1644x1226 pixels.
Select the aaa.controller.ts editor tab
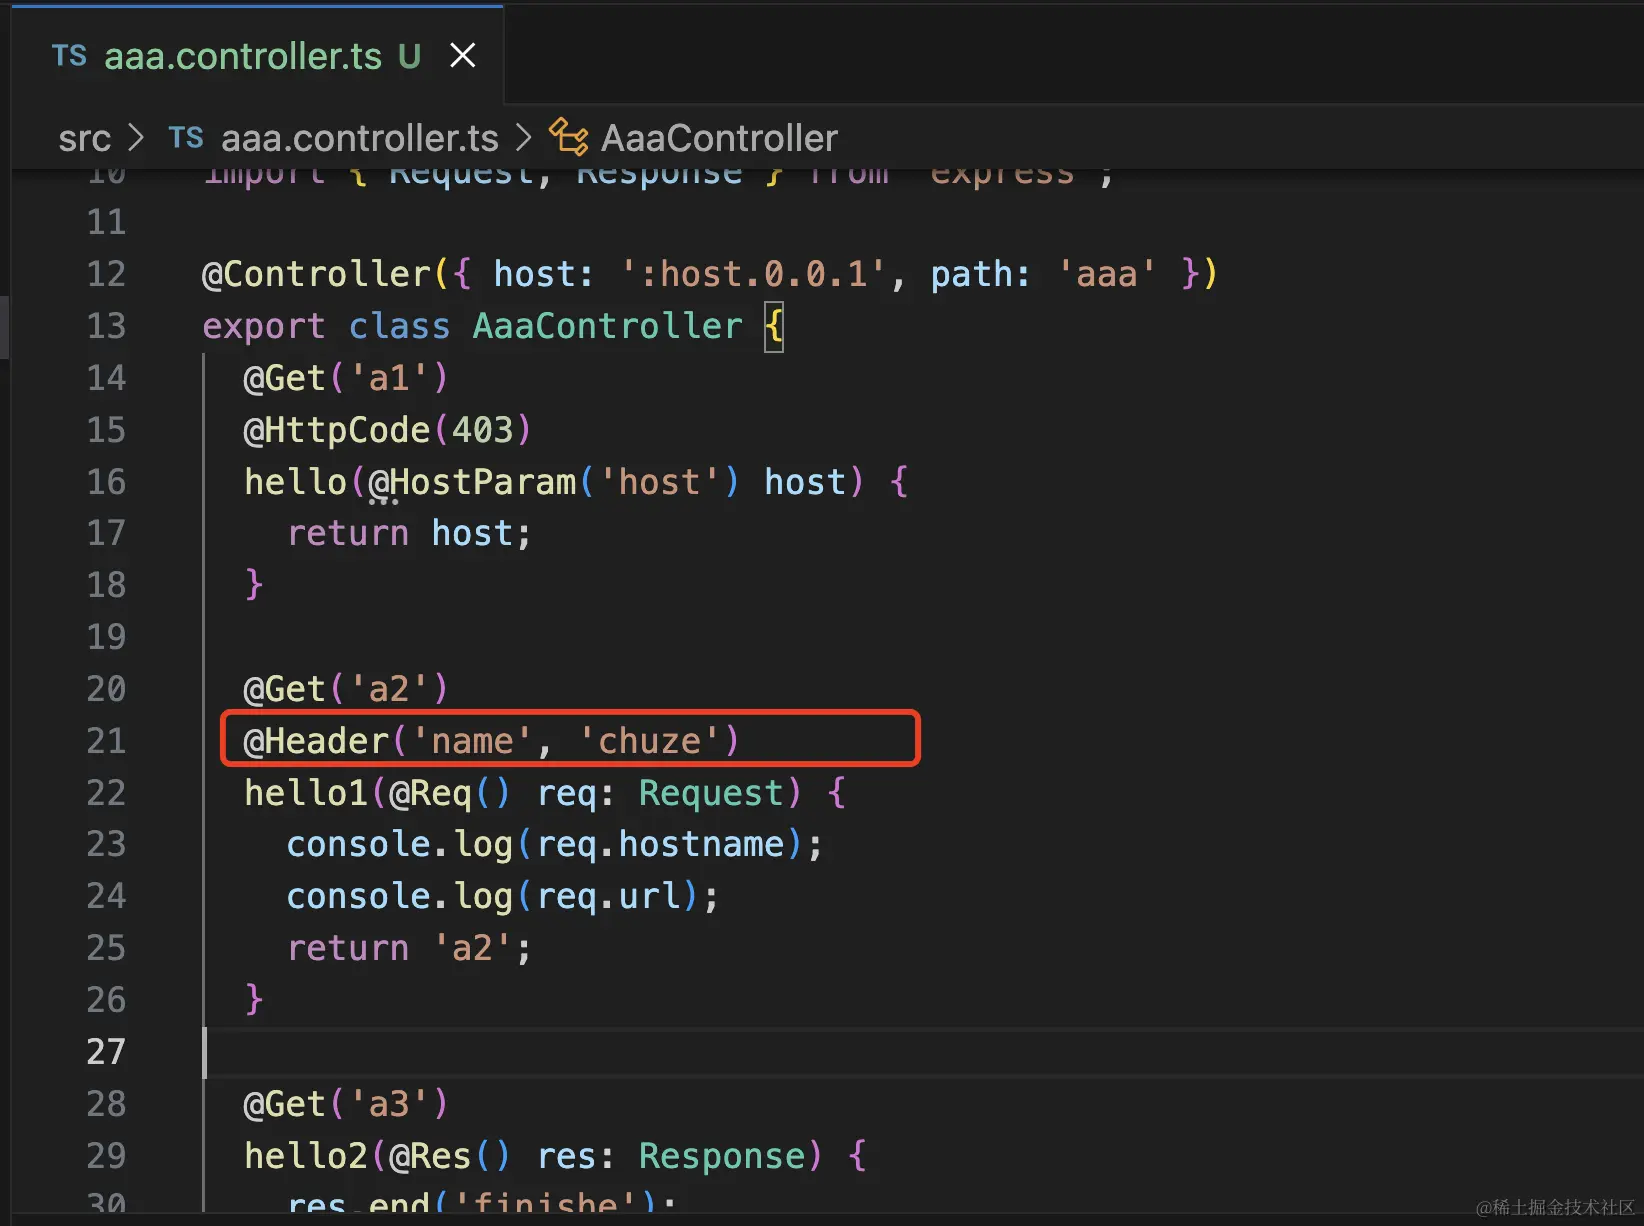[x=257, y=55]
